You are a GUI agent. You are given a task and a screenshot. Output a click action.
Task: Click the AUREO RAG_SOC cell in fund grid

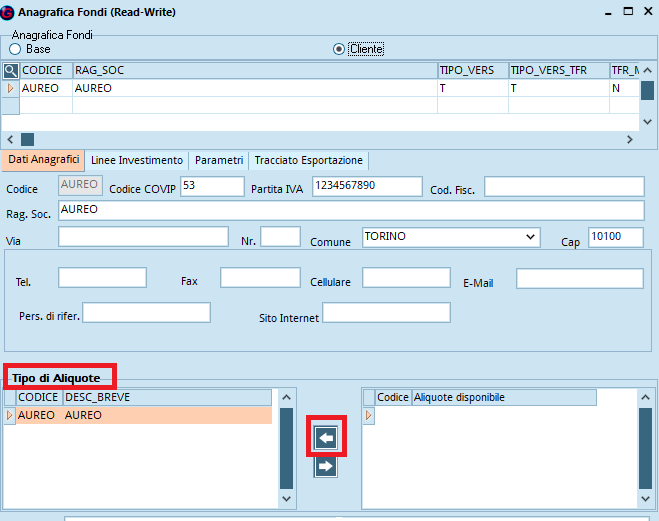(x=255, y=88)
